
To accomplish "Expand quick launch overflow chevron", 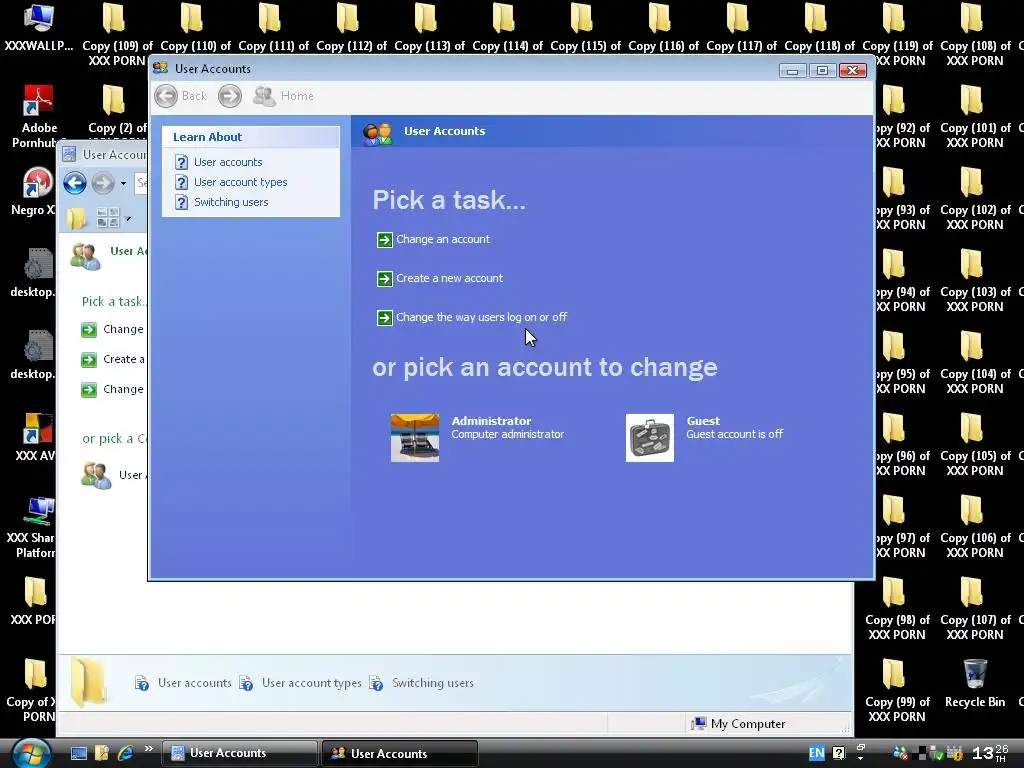I will [x=149, y=748].
